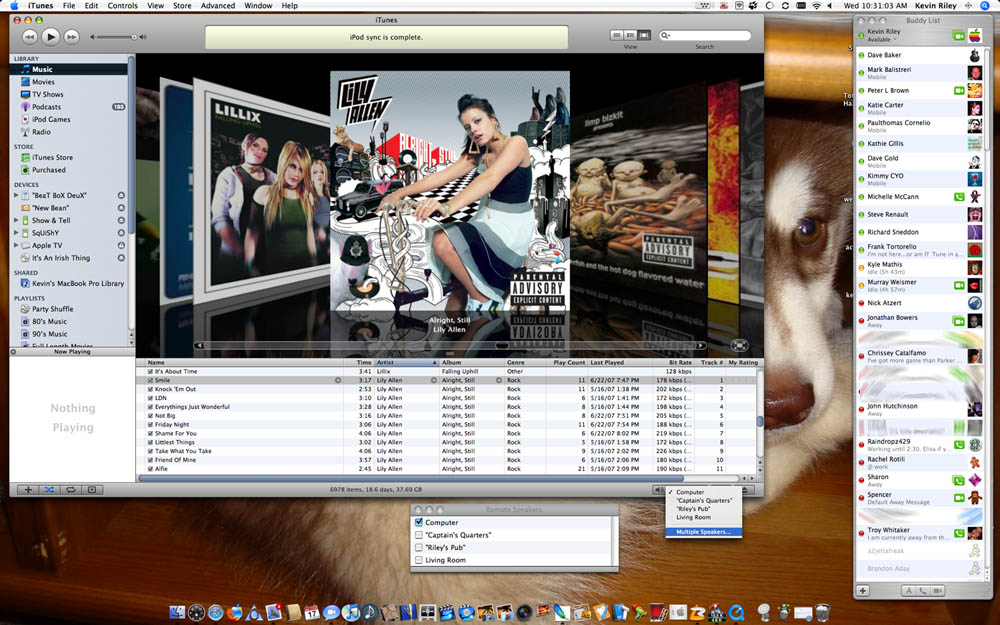Open the Available status dropdown in Buddy List
Image resolution: width=1000 pixels, height=625 pixels.
click(880, 40)
